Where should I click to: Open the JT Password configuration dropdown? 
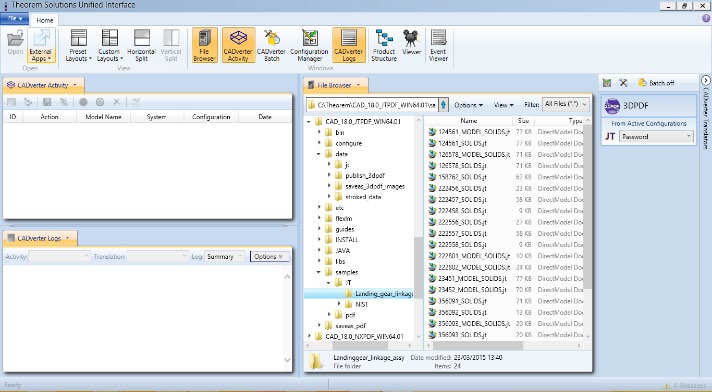point(656,136)
